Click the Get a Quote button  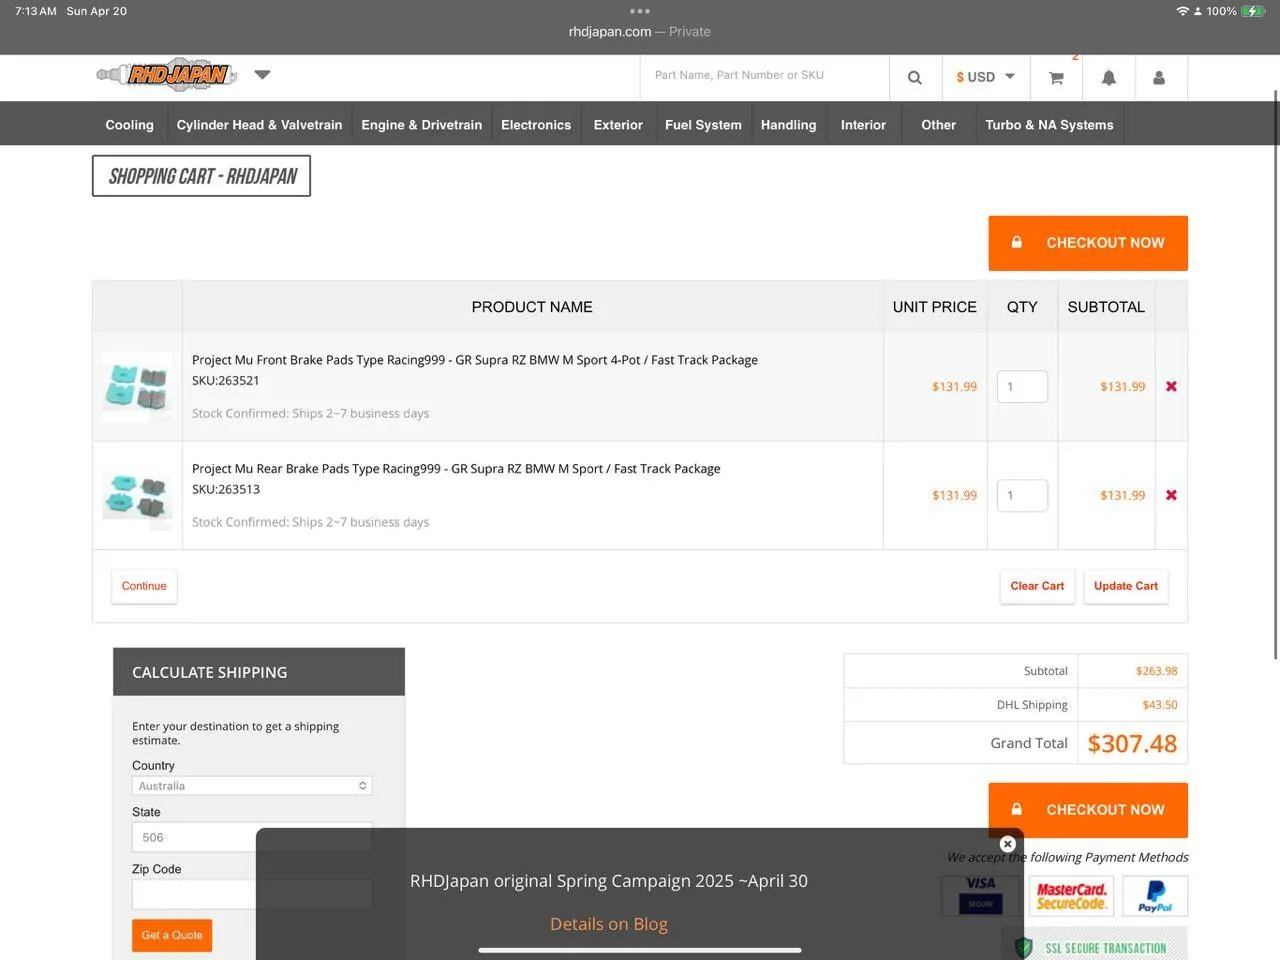pos(172,935)
